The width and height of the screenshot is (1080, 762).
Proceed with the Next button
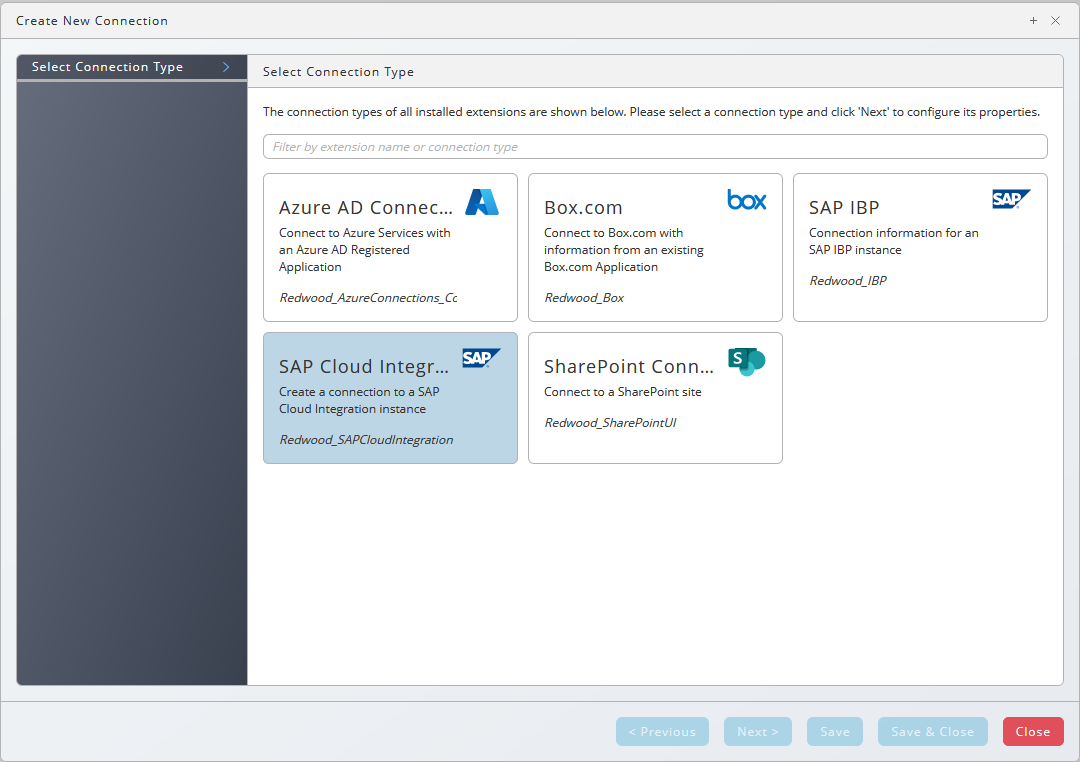(758, 732)
